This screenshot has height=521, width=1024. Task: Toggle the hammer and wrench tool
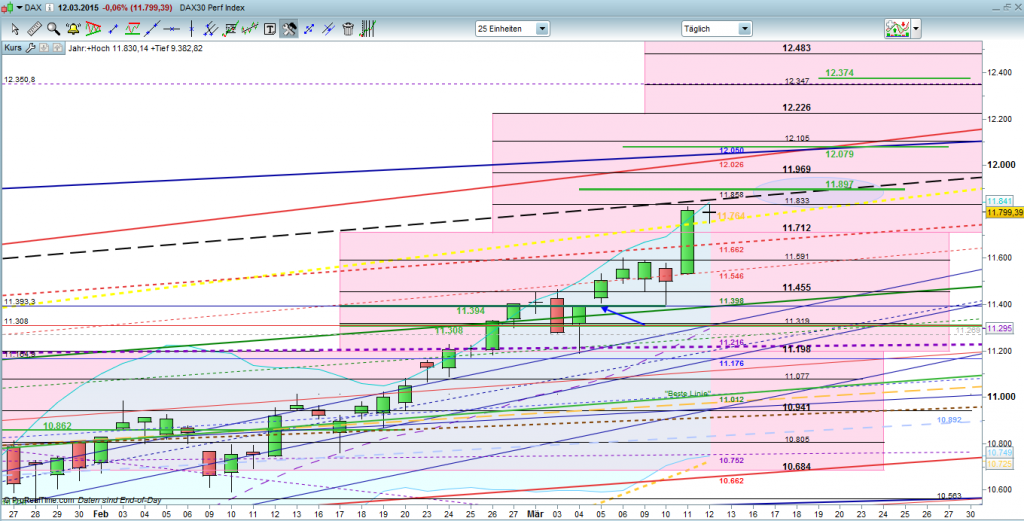[x=289, y=29]
